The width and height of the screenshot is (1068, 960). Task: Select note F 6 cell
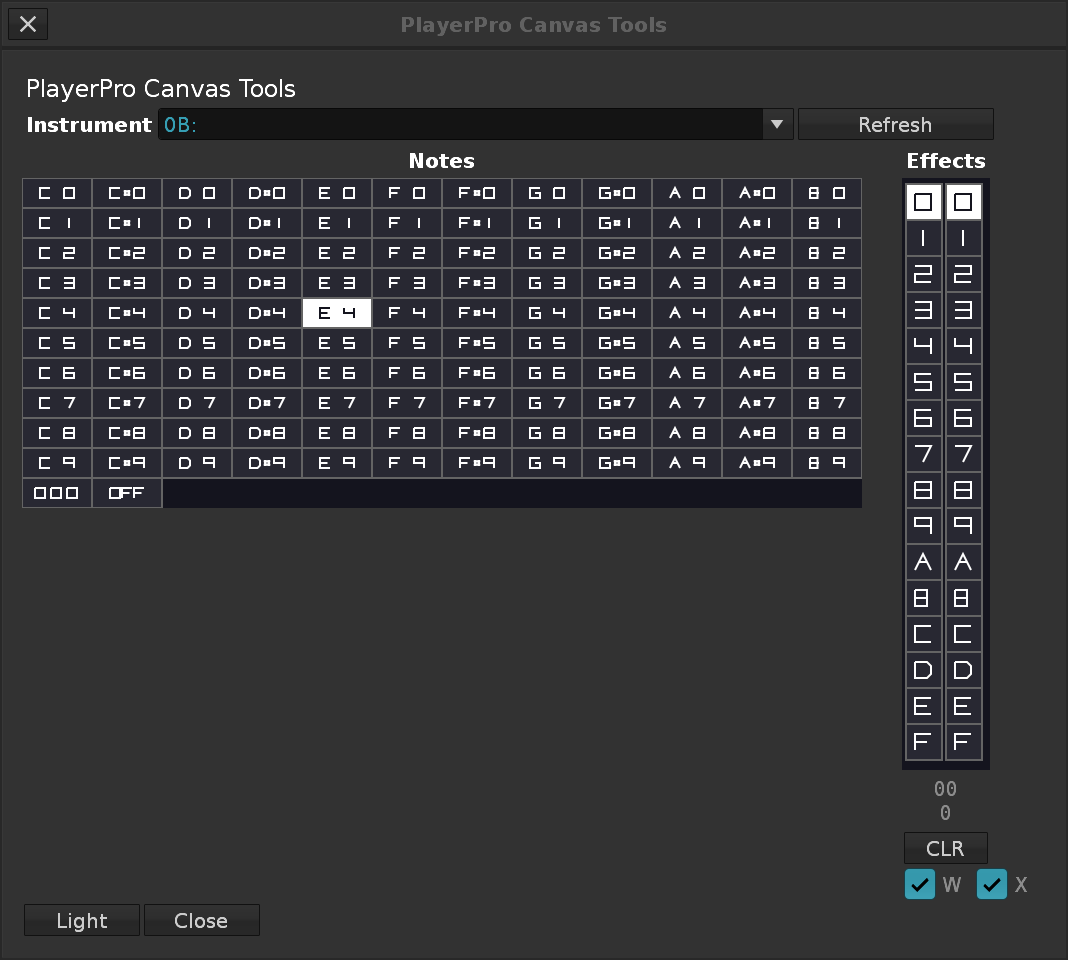click(x=407, y=373)
